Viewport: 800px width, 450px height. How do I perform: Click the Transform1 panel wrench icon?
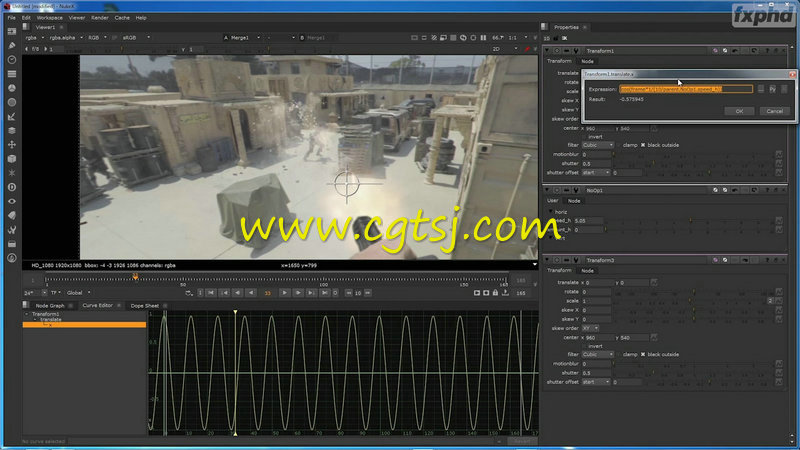[x=576, y=51]
